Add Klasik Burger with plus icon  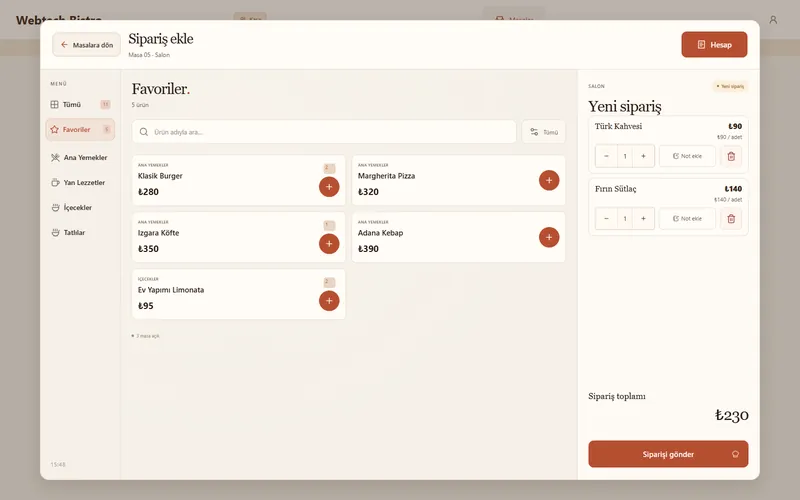click(x=329, y=187)
